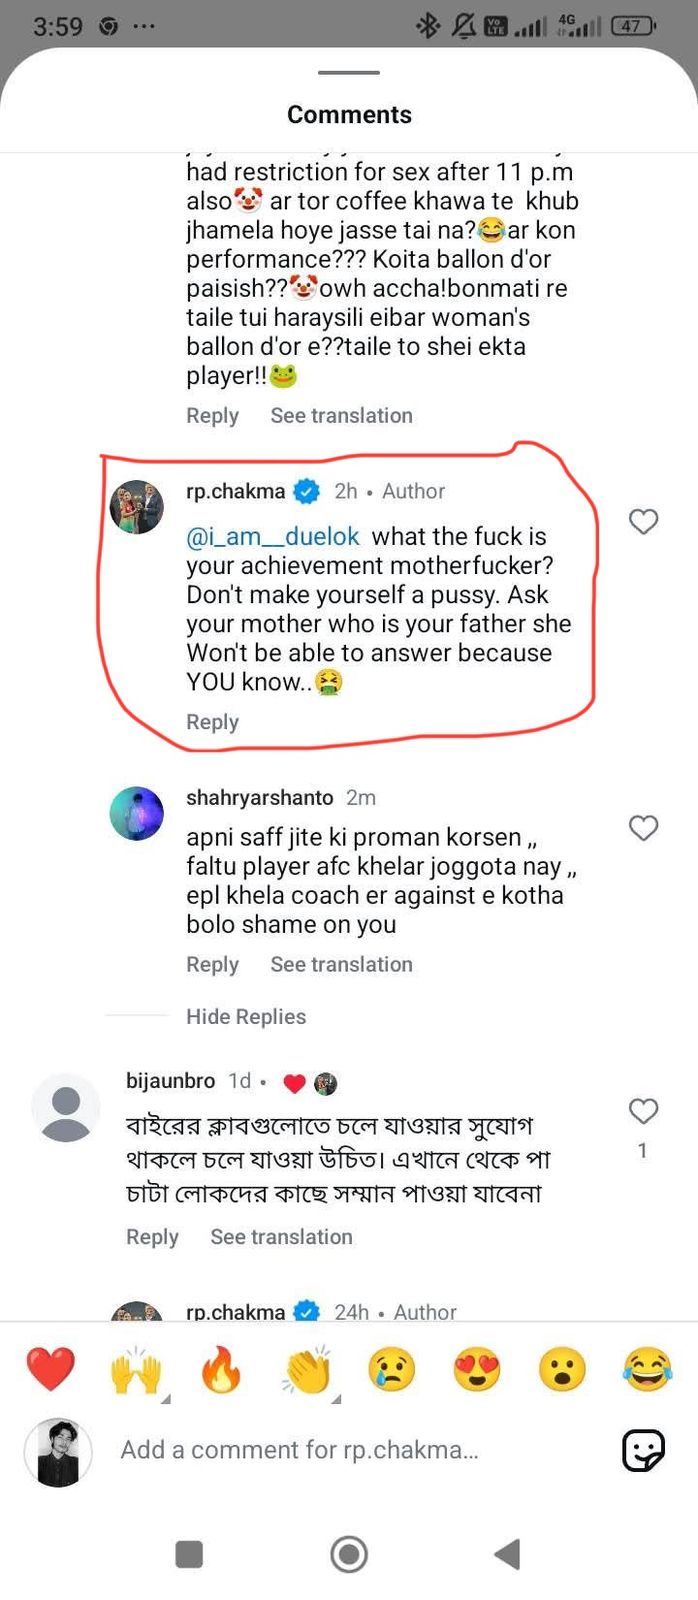Viewport: 698px width, 1600px height.
Task: Open the @i_am__duelok mention link
Action: click(272, 537)
